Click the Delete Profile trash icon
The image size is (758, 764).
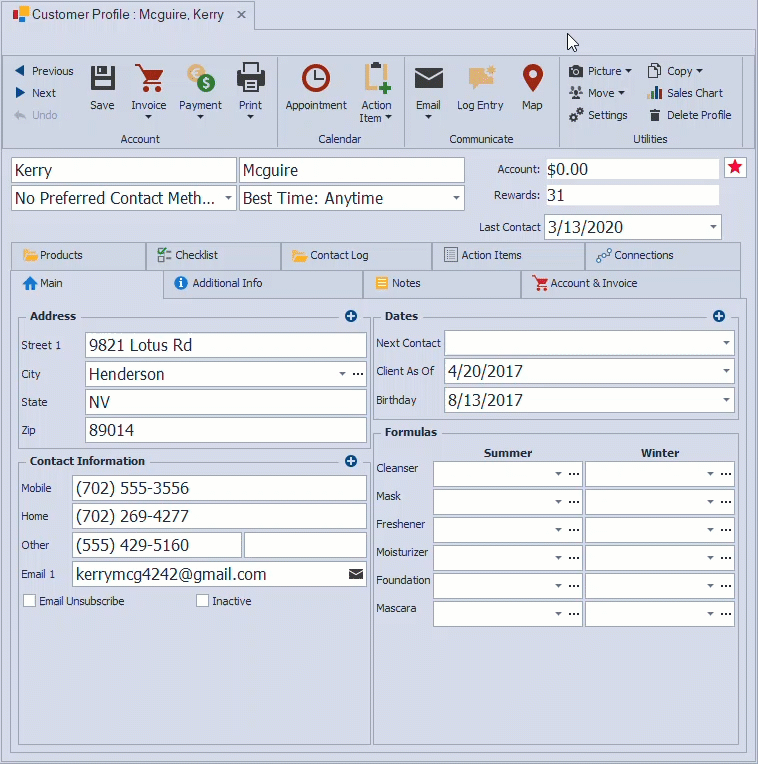point(655,115)
